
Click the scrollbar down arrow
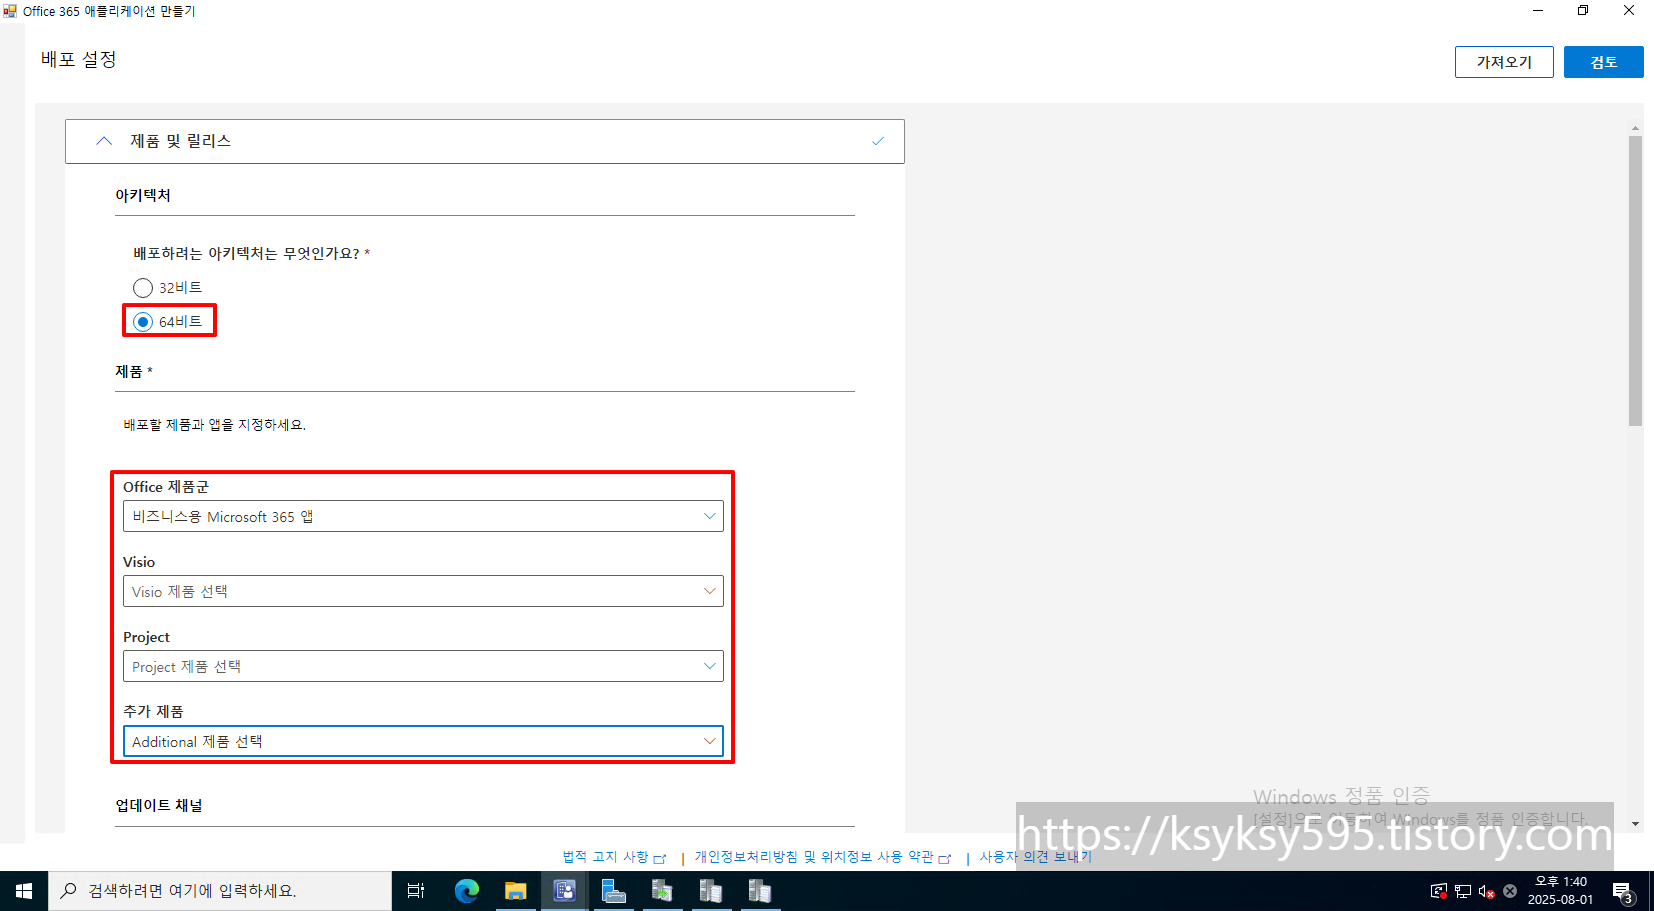(x=1635, y=824)
